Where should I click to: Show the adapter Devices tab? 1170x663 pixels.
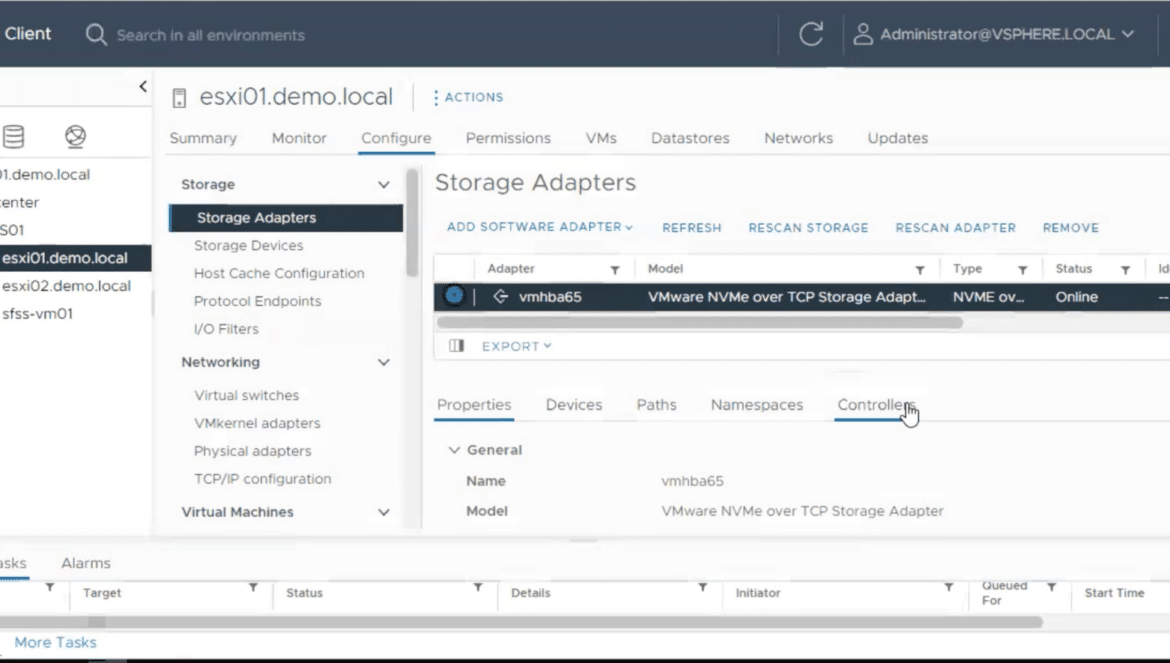coord(574,405)
